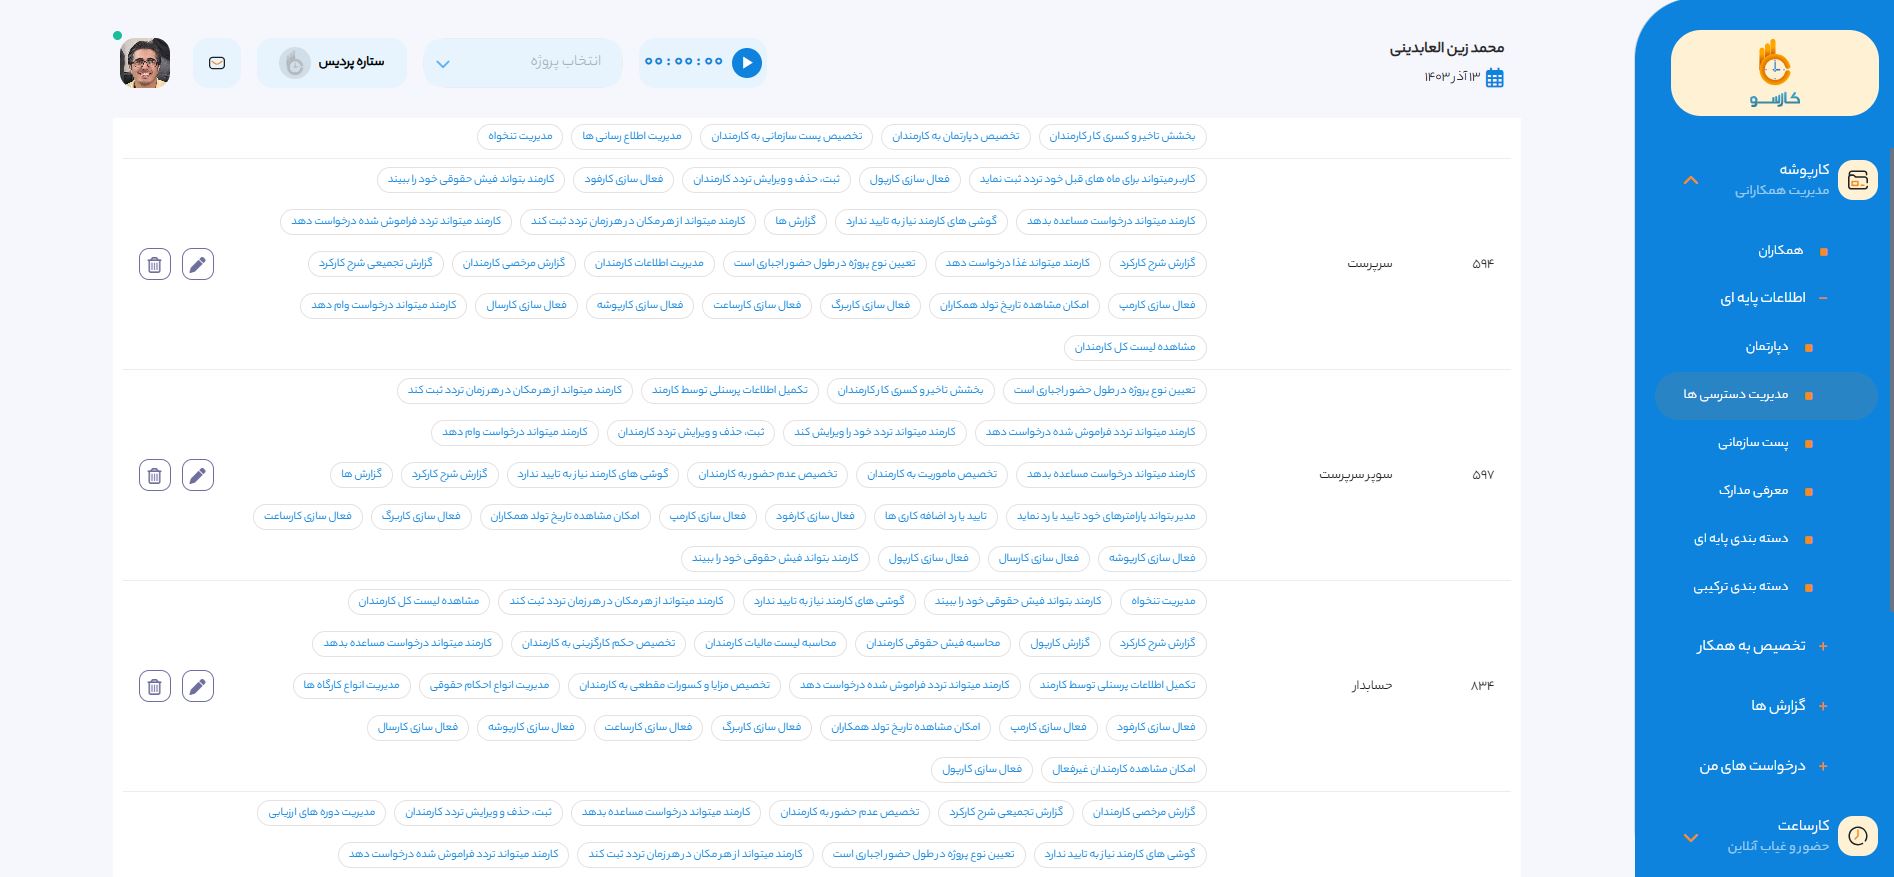
Task: Click the ستاره پردیس company button
Action: click(332, 63)
